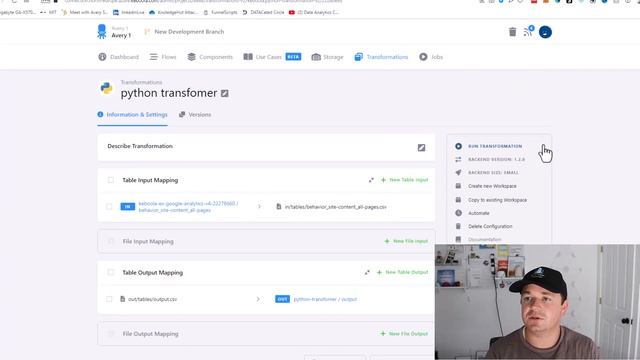Open Avery 1 project selector
The width and height of the screenshot is (640, 360).
[121, 32]
